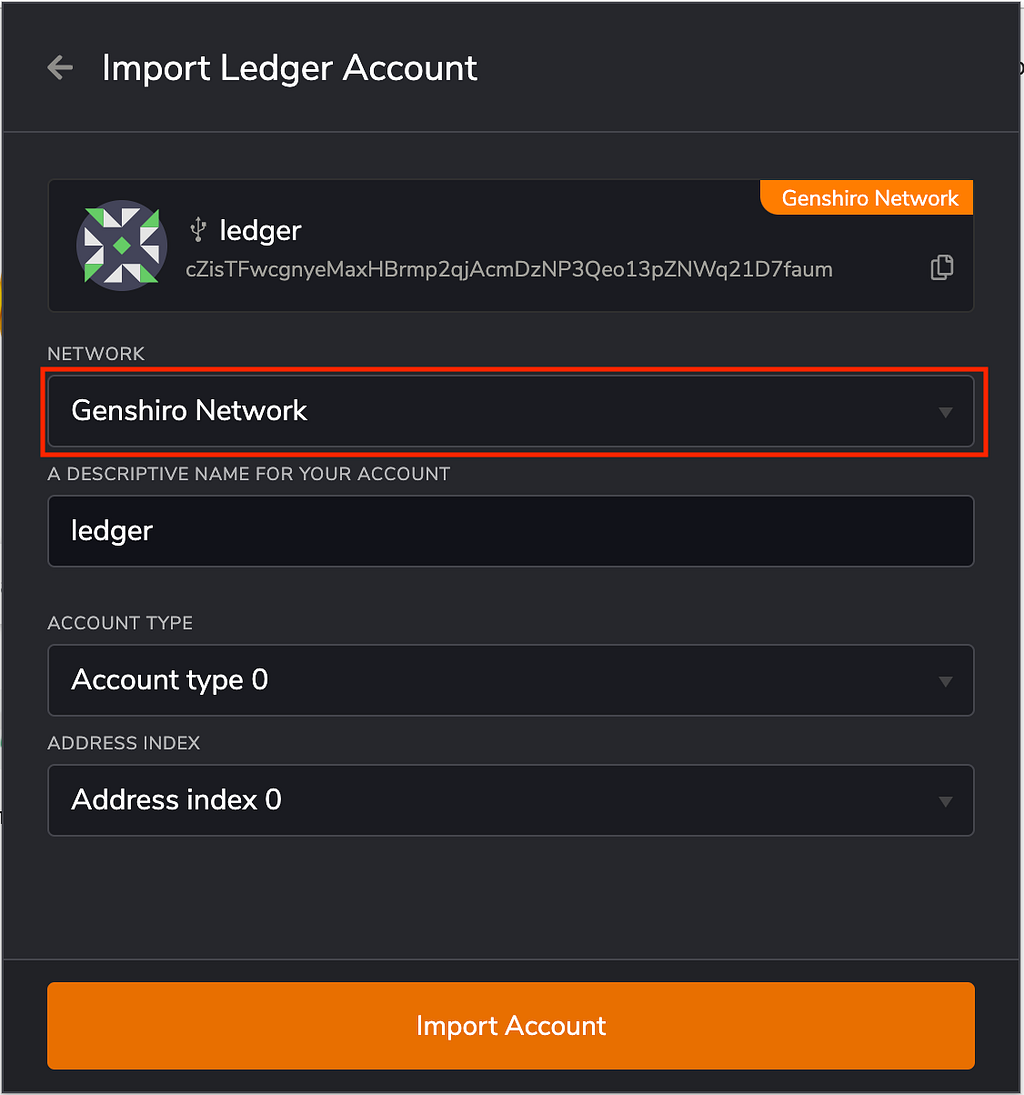Click the Network dropdown arrow
1024x1095 pixels.
[x=945, y=412]
